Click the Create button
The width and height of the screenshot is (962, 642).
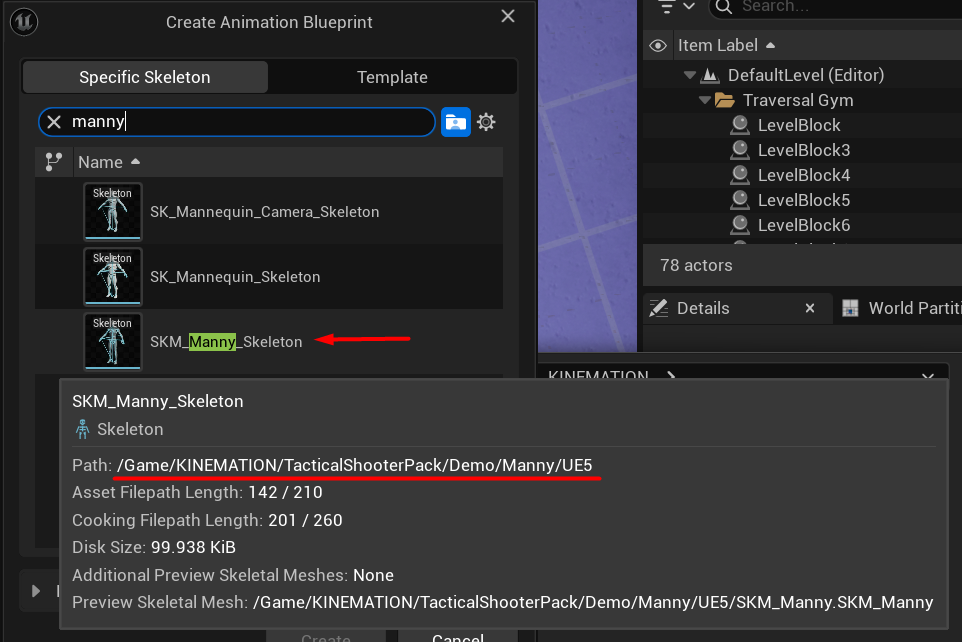326,637
